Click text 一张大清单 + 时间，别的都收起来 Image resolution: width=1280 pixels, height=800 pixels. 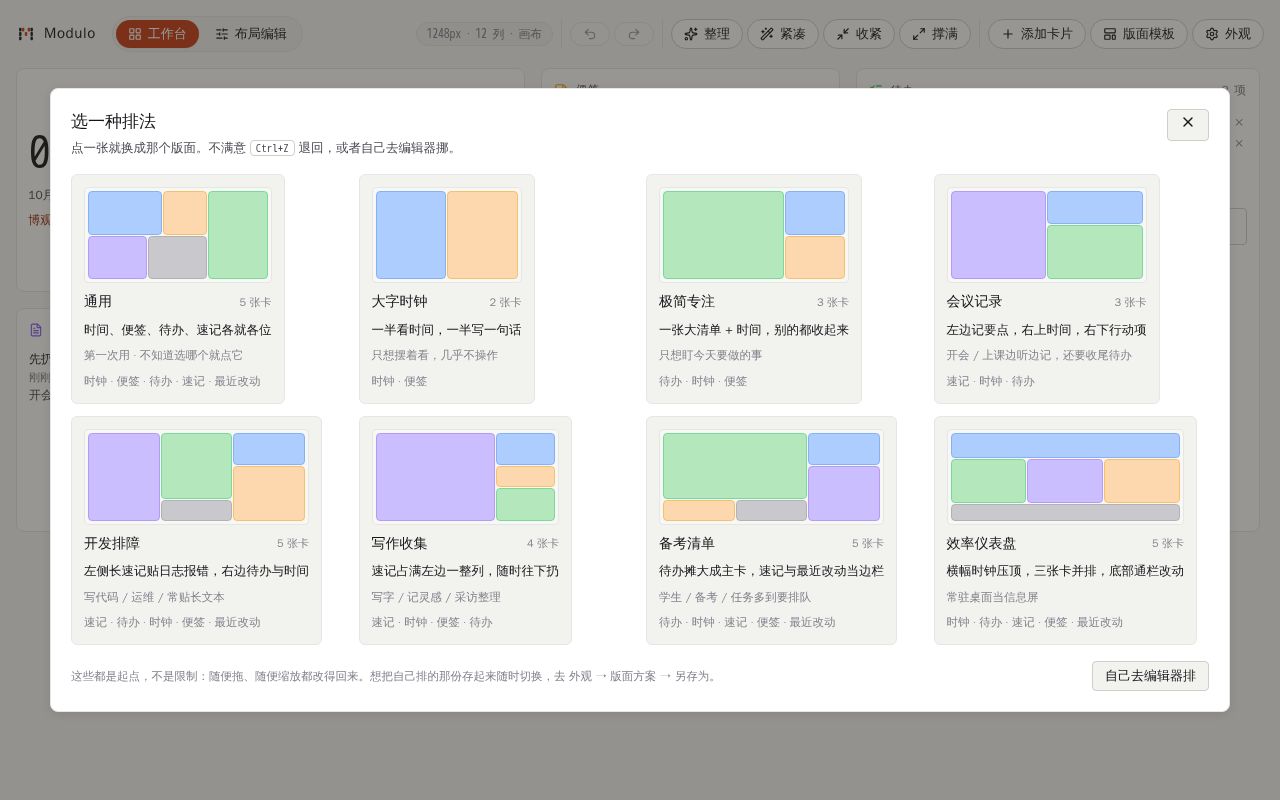point(754,330)
